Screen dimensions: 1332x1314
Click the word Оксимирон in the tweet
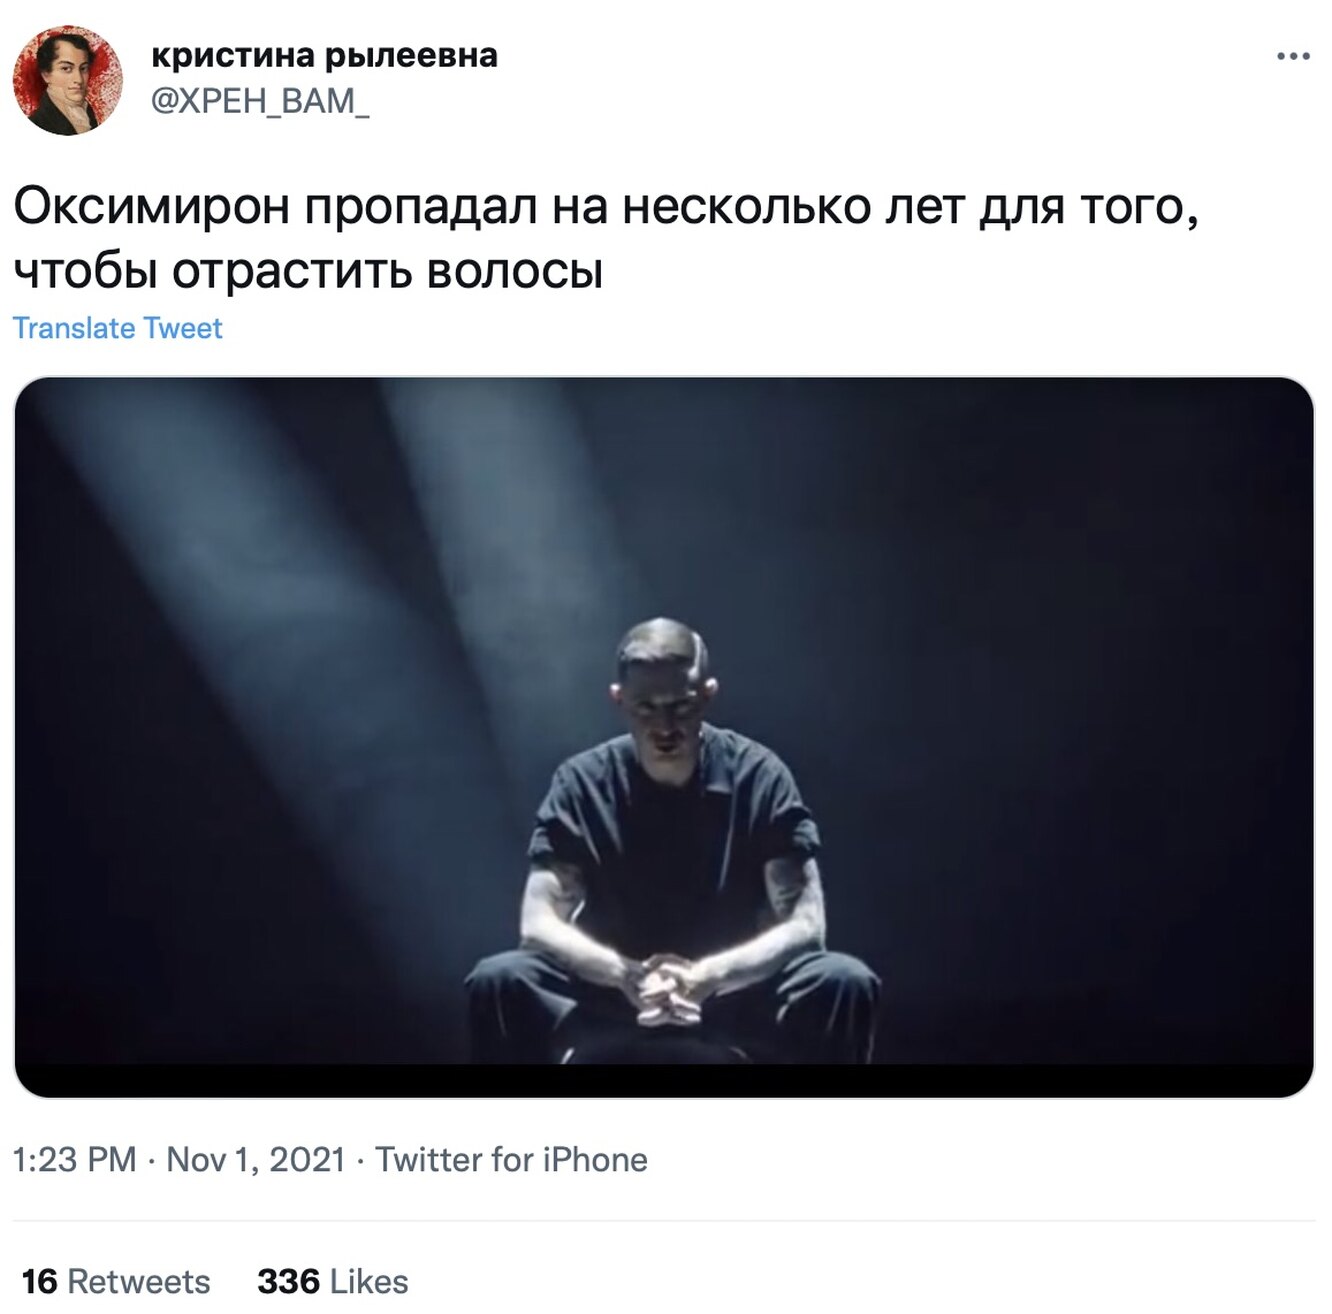tap(152, 207)
